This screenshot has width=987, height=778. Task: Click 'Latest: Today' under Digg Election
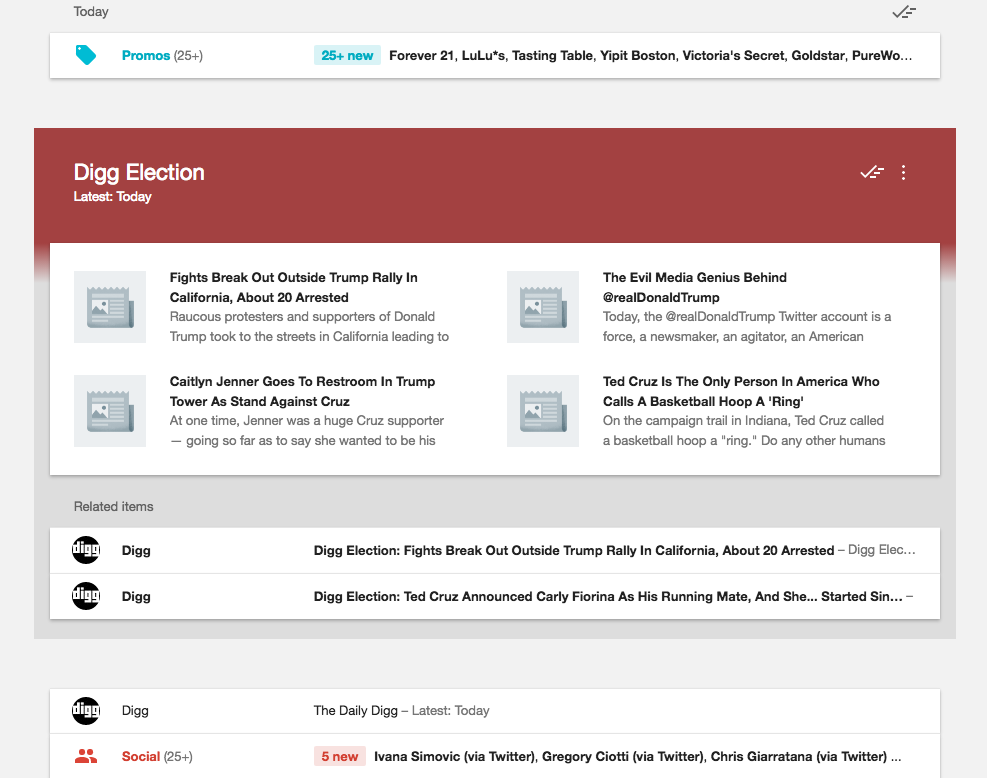pos(113,196)
